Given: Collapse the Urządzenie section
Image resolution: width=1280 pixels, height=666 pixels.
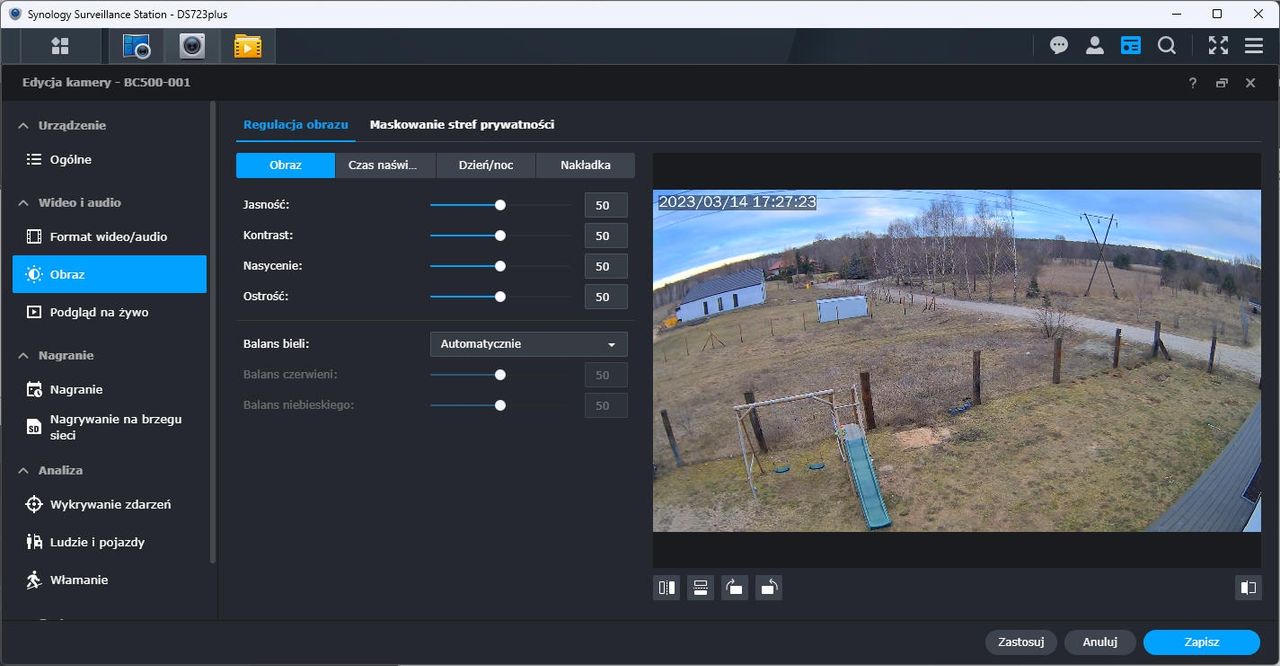Looking at the screenshot, I should pyautogui.click(x=24, y=126).
